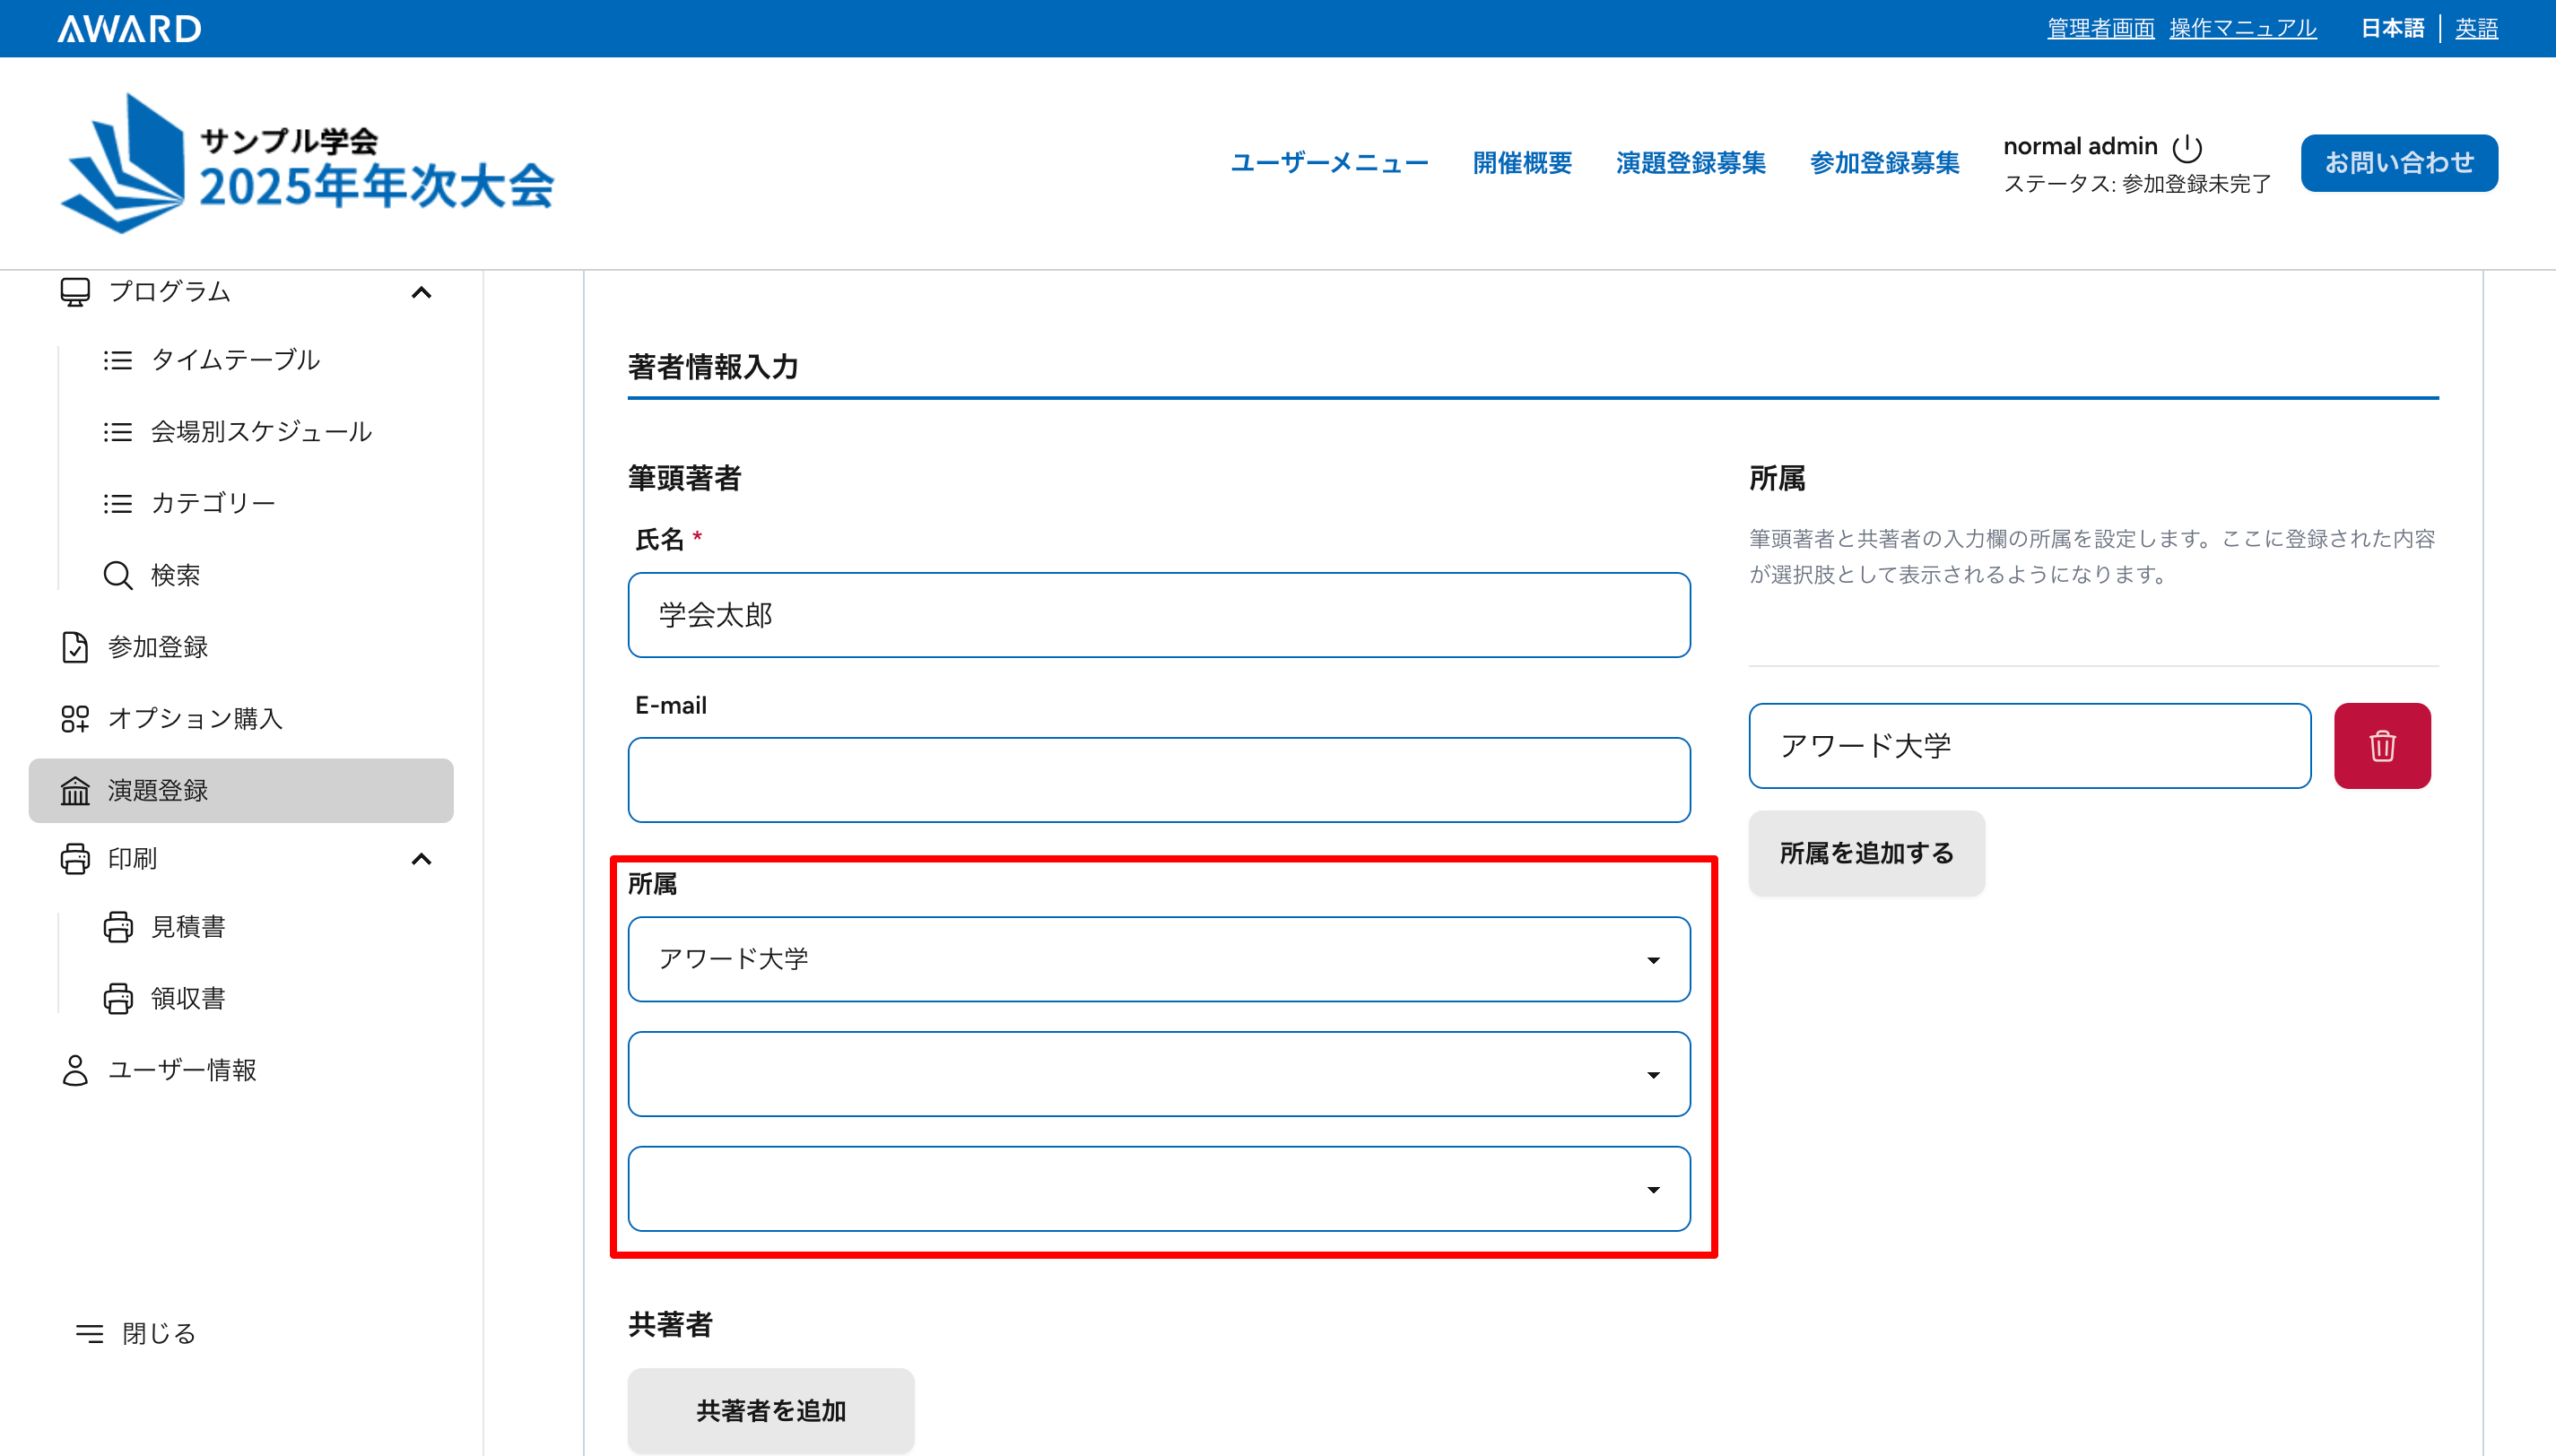Open ユーザーメニュー in the top navigation
Viewport: 2556px width, 1456px height.
click(1329, 163)
